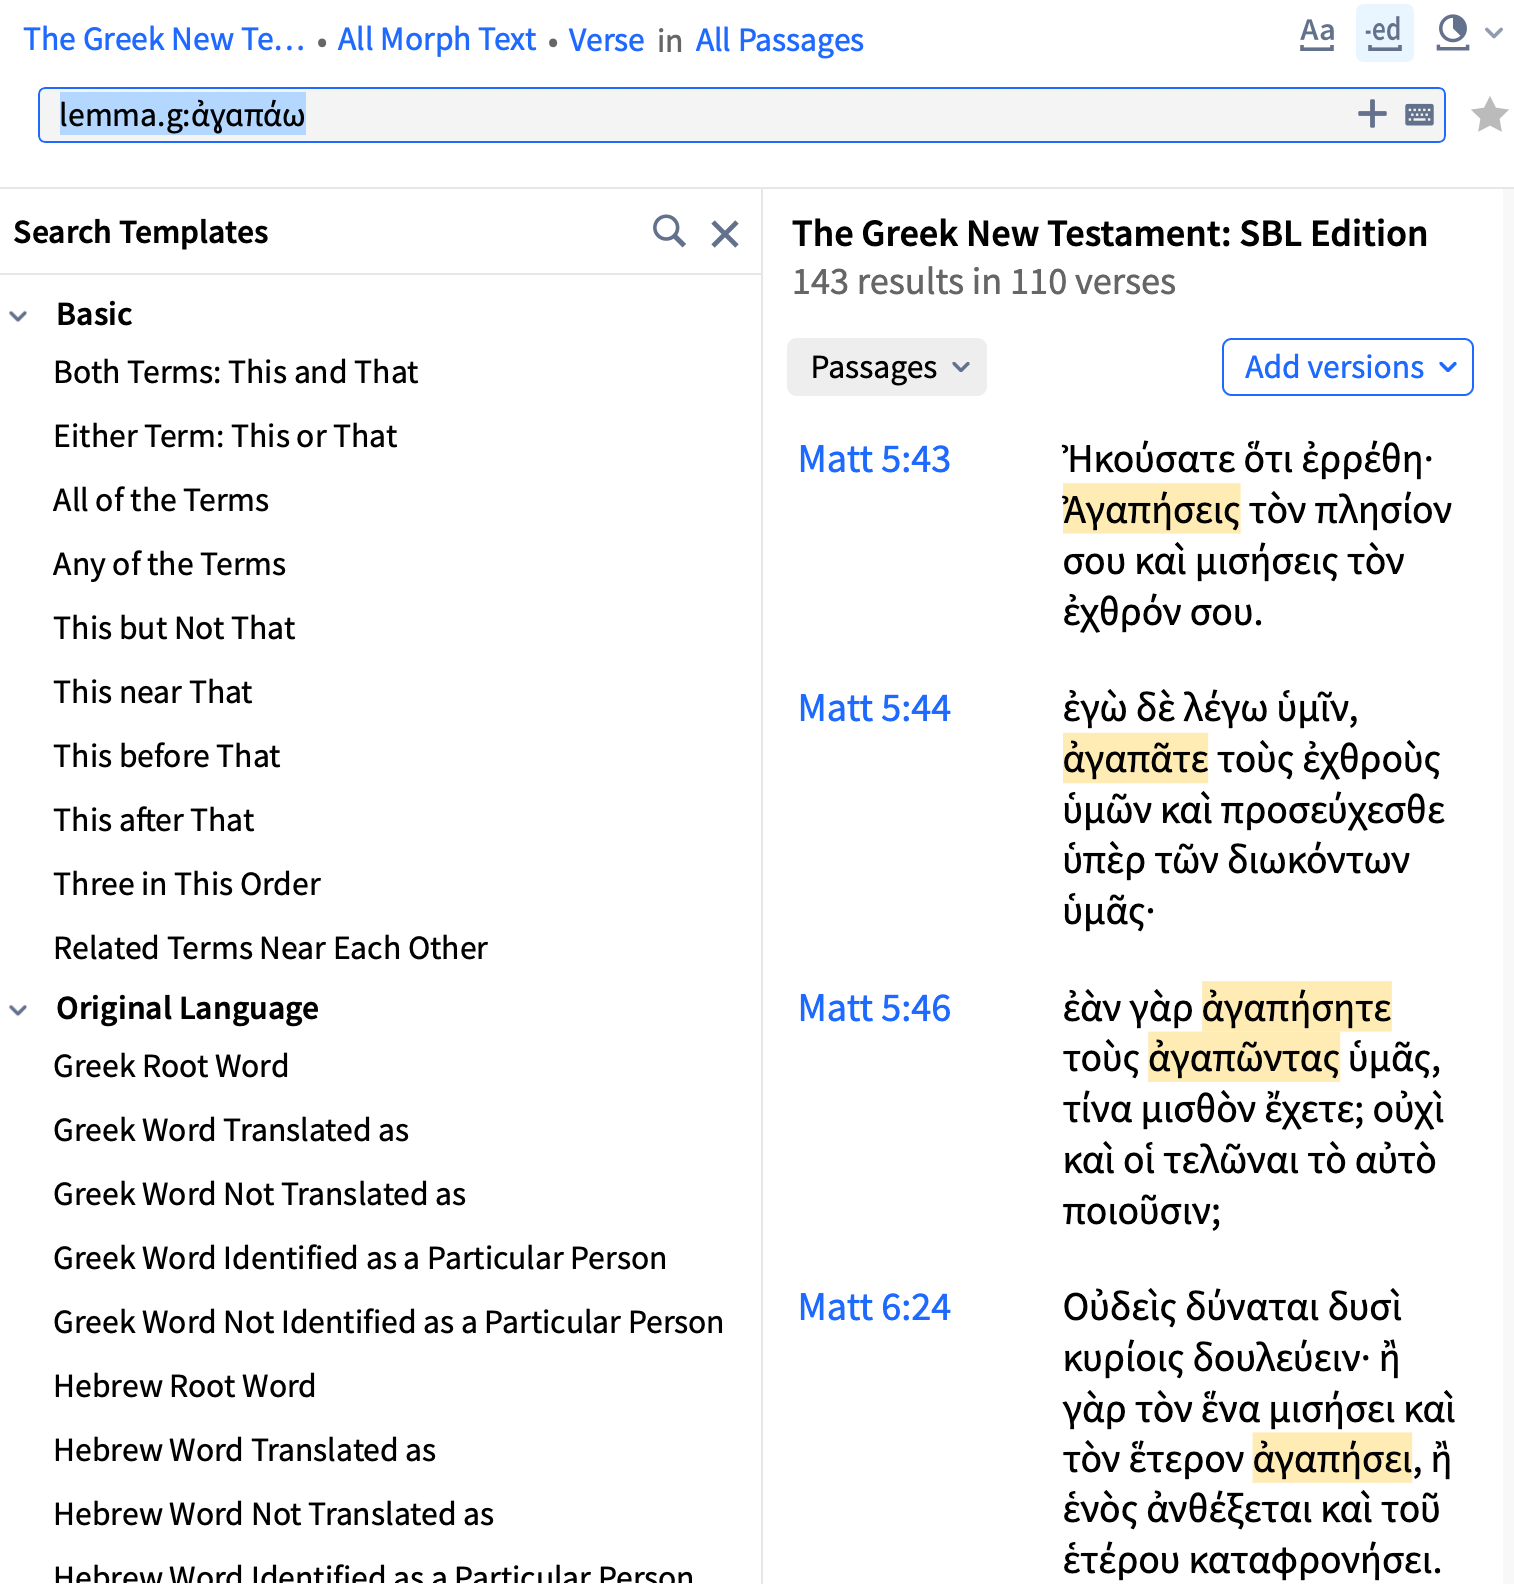The height and width of the screenshot is (1584, 1514).
Task: Click the plus icon in search box
Action: tap(1372, 114)
